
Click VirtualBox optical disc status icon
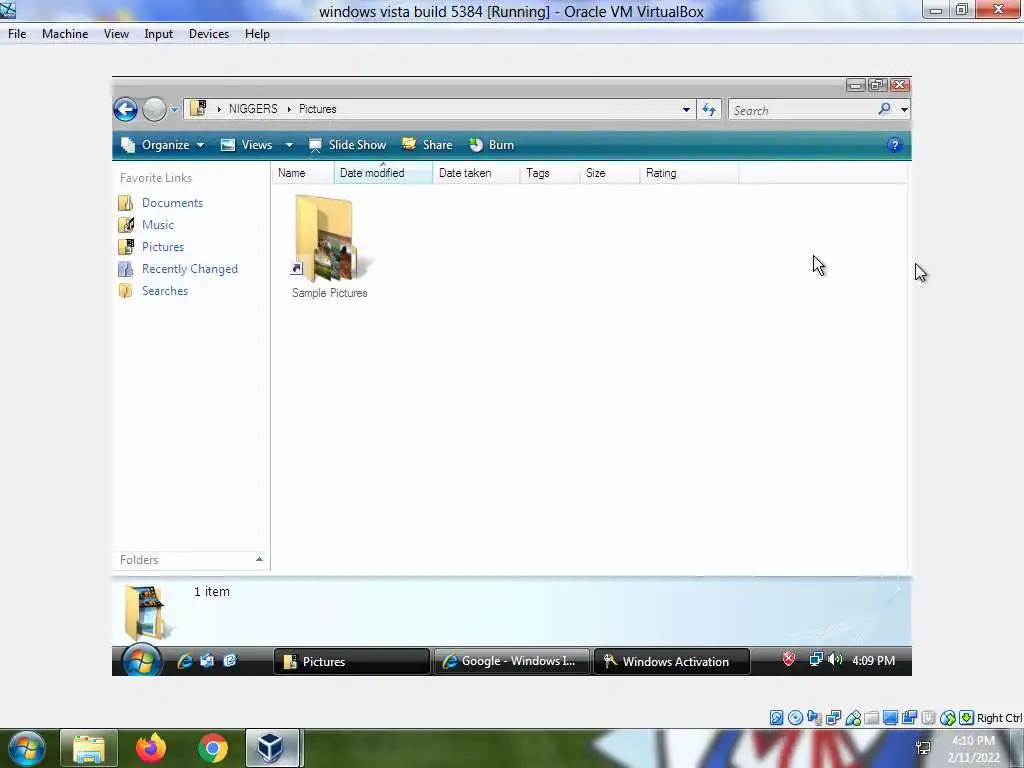795,718
